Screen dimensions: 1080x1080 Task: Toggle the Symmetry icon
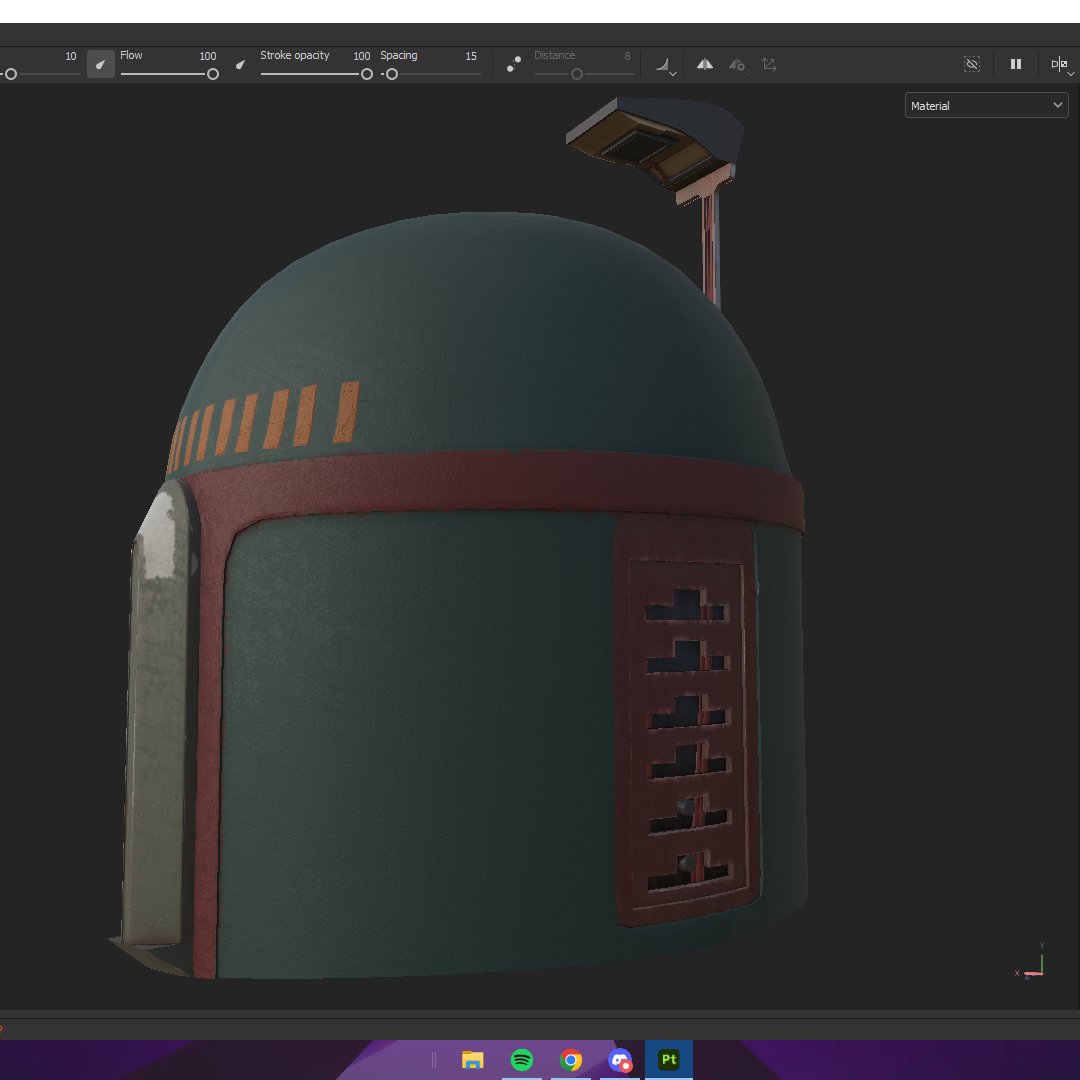coord(705,64)
